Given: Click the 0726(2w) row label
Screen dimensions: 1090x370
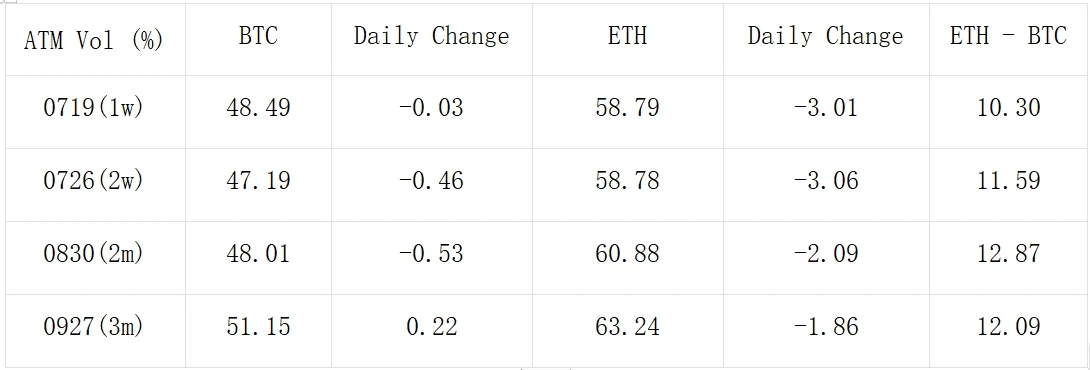Looking at the screenshot, I should click(x=95, y=184).
